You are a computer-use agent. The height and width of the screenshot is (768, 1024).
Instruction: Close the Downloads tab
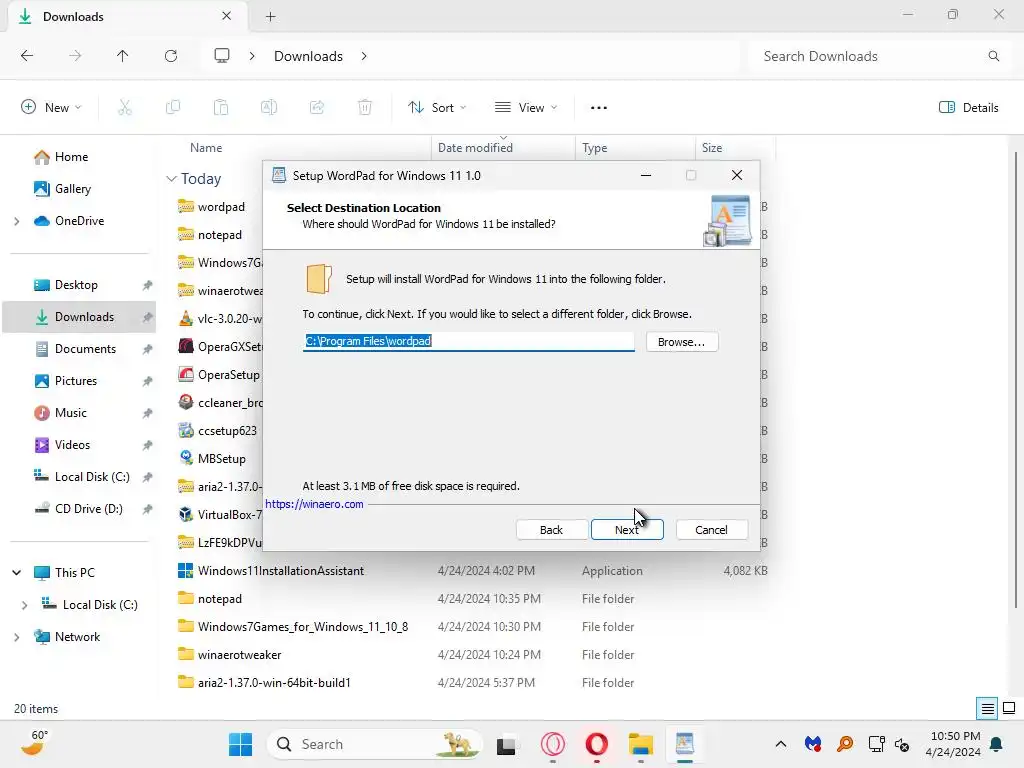[x=227, y=16]
